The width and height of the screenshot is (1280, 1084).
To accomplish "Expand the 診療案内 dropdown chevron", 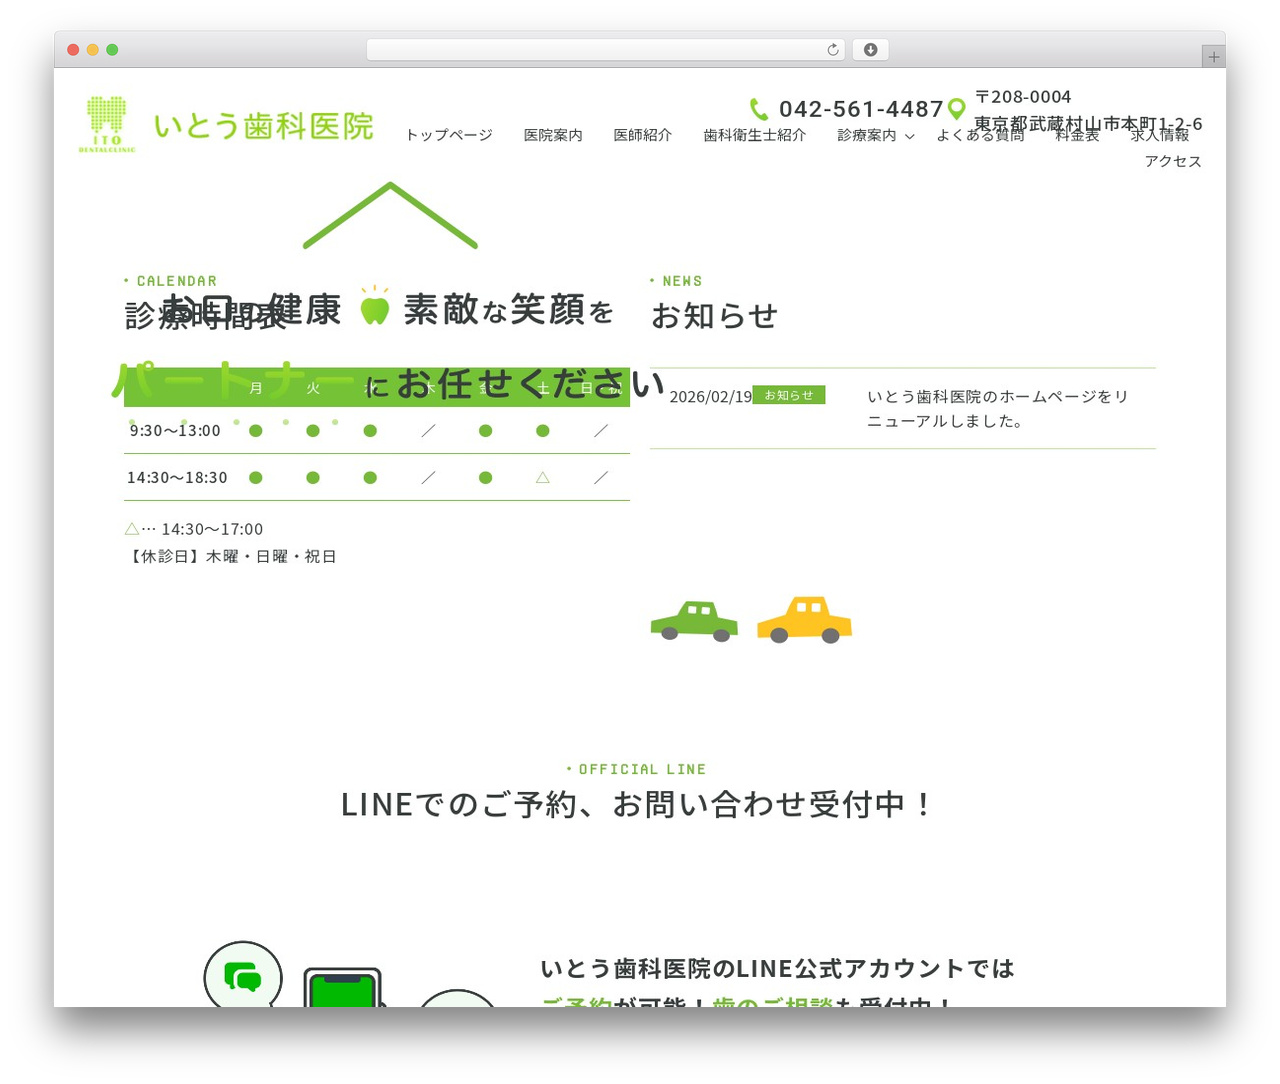I will [910, 136].
